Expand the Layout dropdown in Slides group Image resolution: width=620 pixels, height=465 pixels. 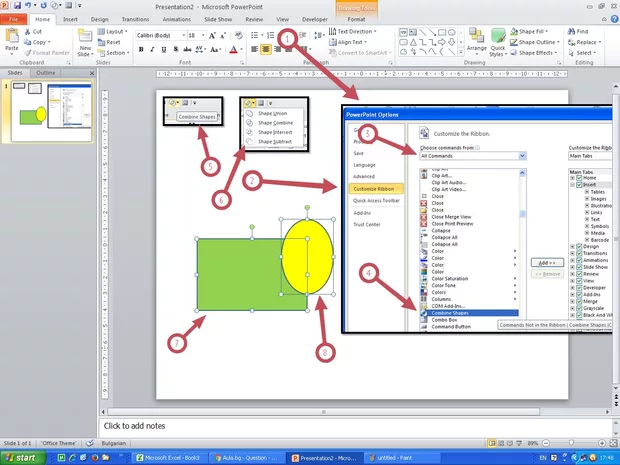point(113,31)
